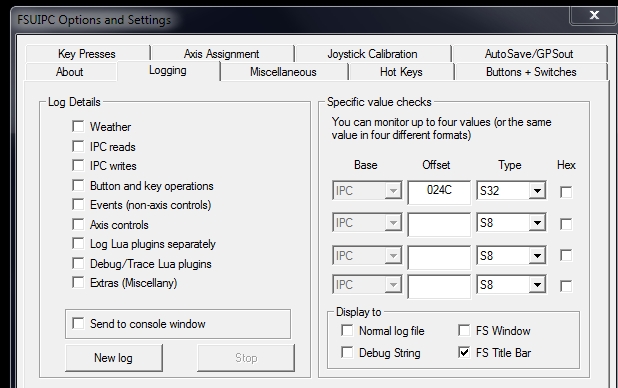Switch to Hot Keys tab
Image resolution: width=618 pixels, height=388 pixels.
pyautogui.click(x=401, y=72)
